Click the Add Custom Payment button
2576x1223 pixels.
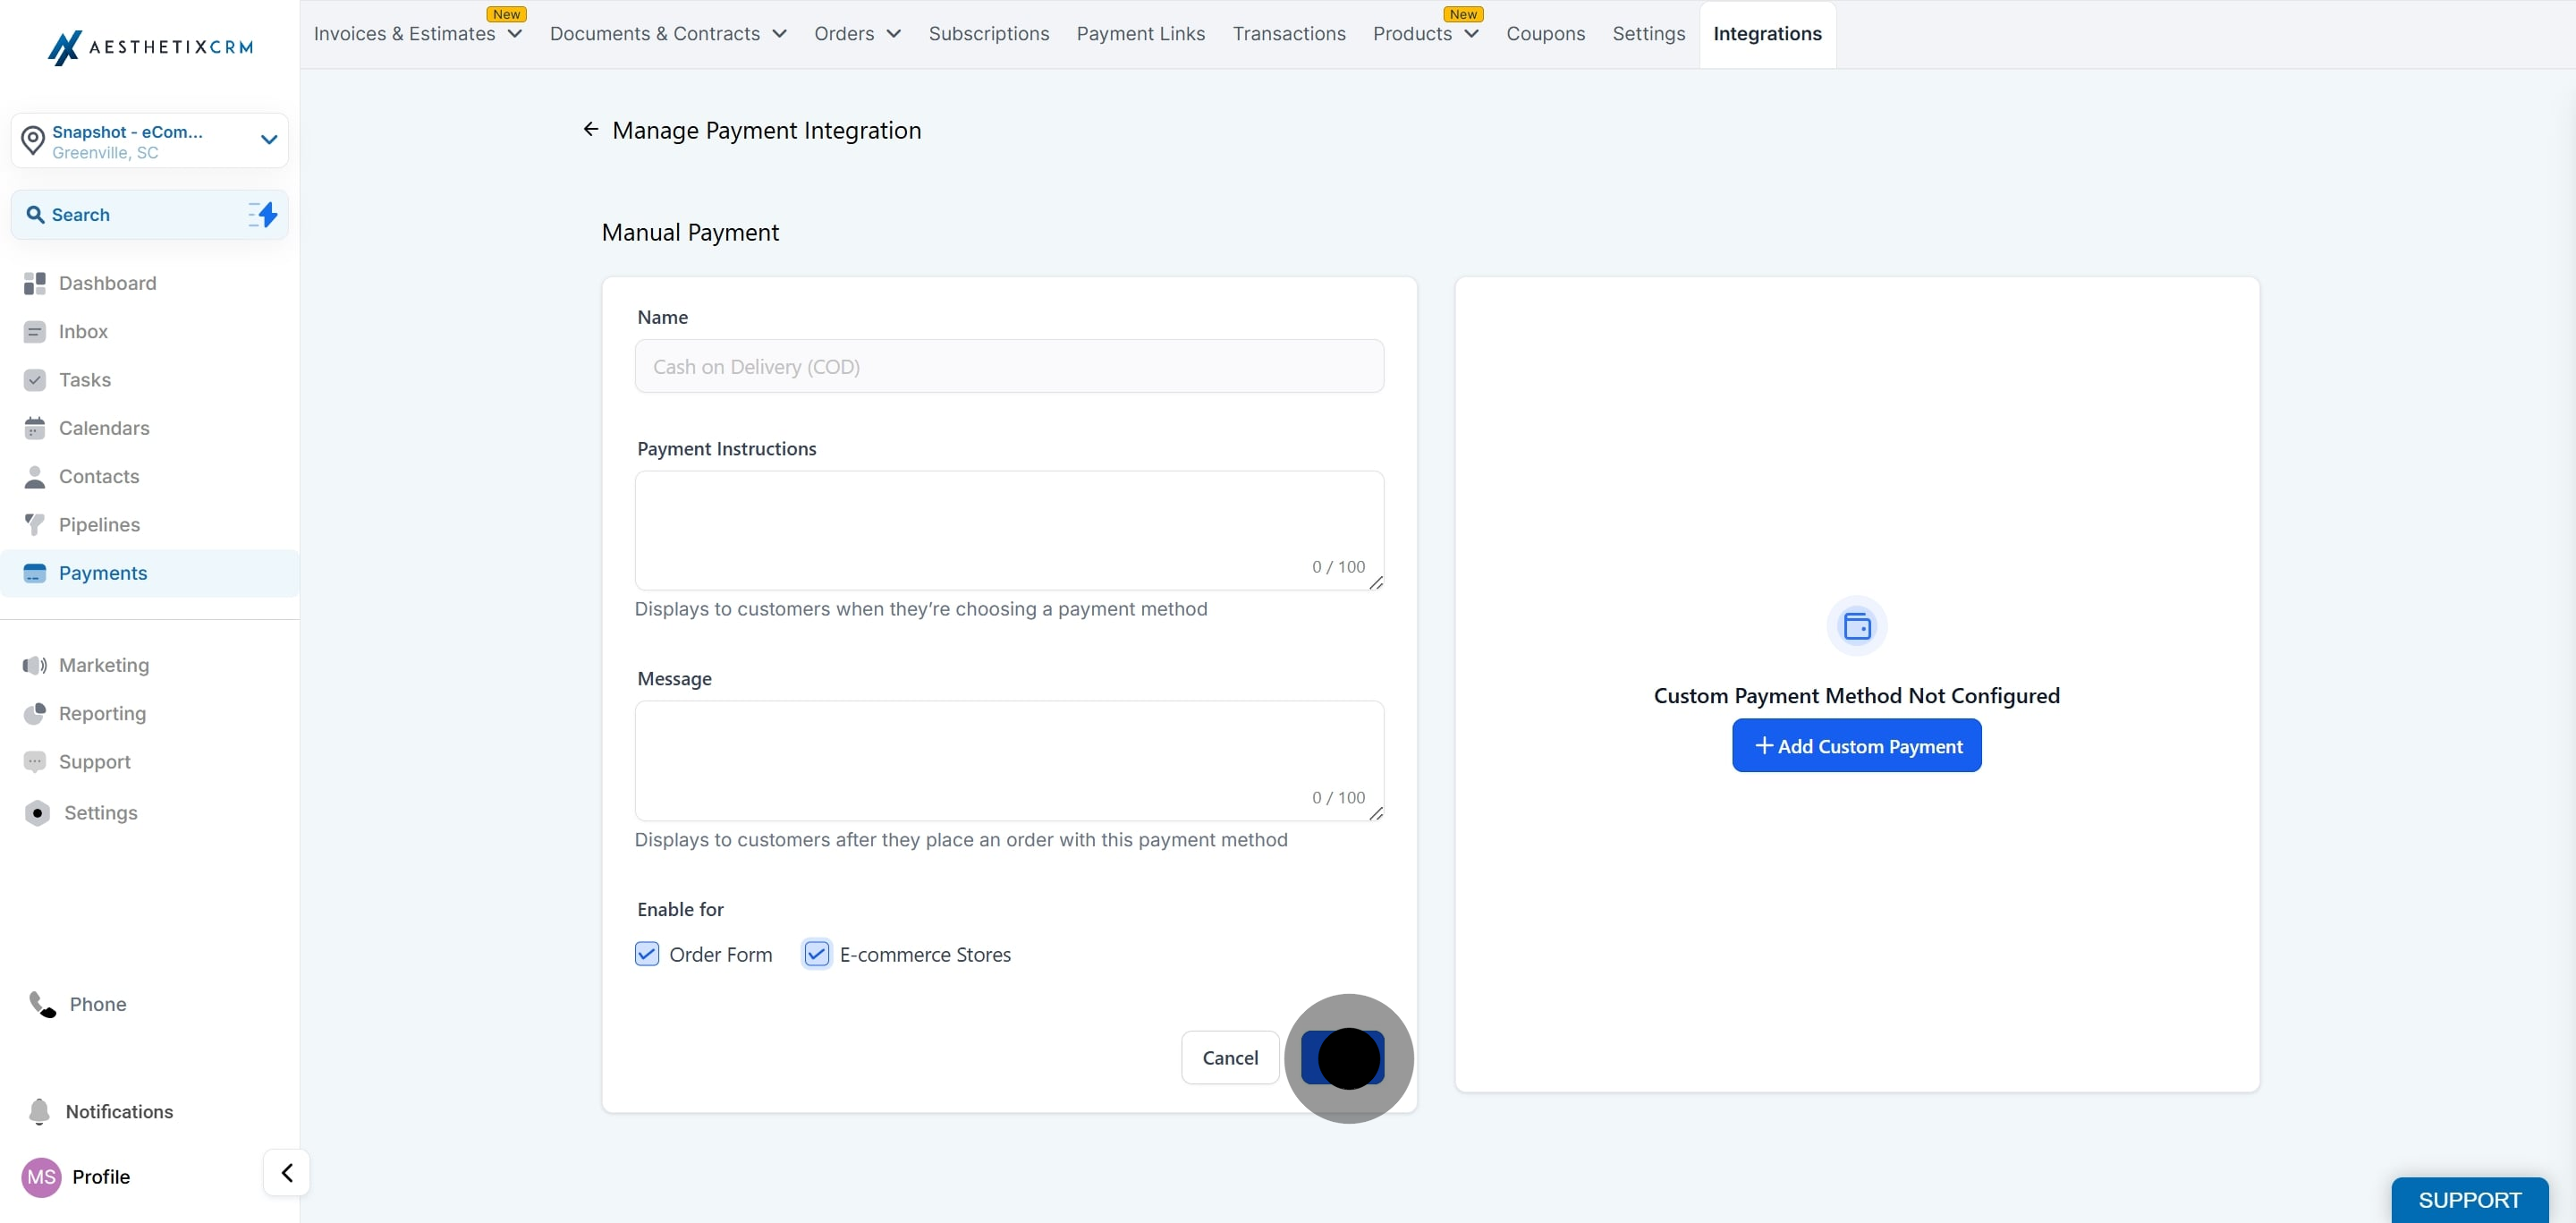click(x=1856, y=746)
